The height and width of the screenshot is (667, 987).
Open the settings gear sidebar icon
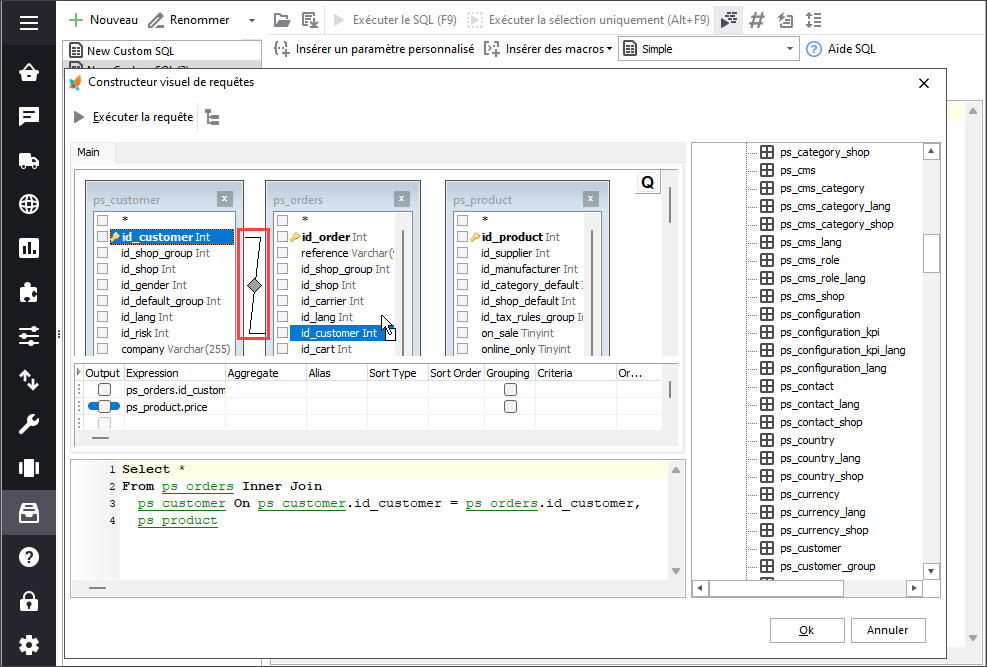(x=29, y=645)
